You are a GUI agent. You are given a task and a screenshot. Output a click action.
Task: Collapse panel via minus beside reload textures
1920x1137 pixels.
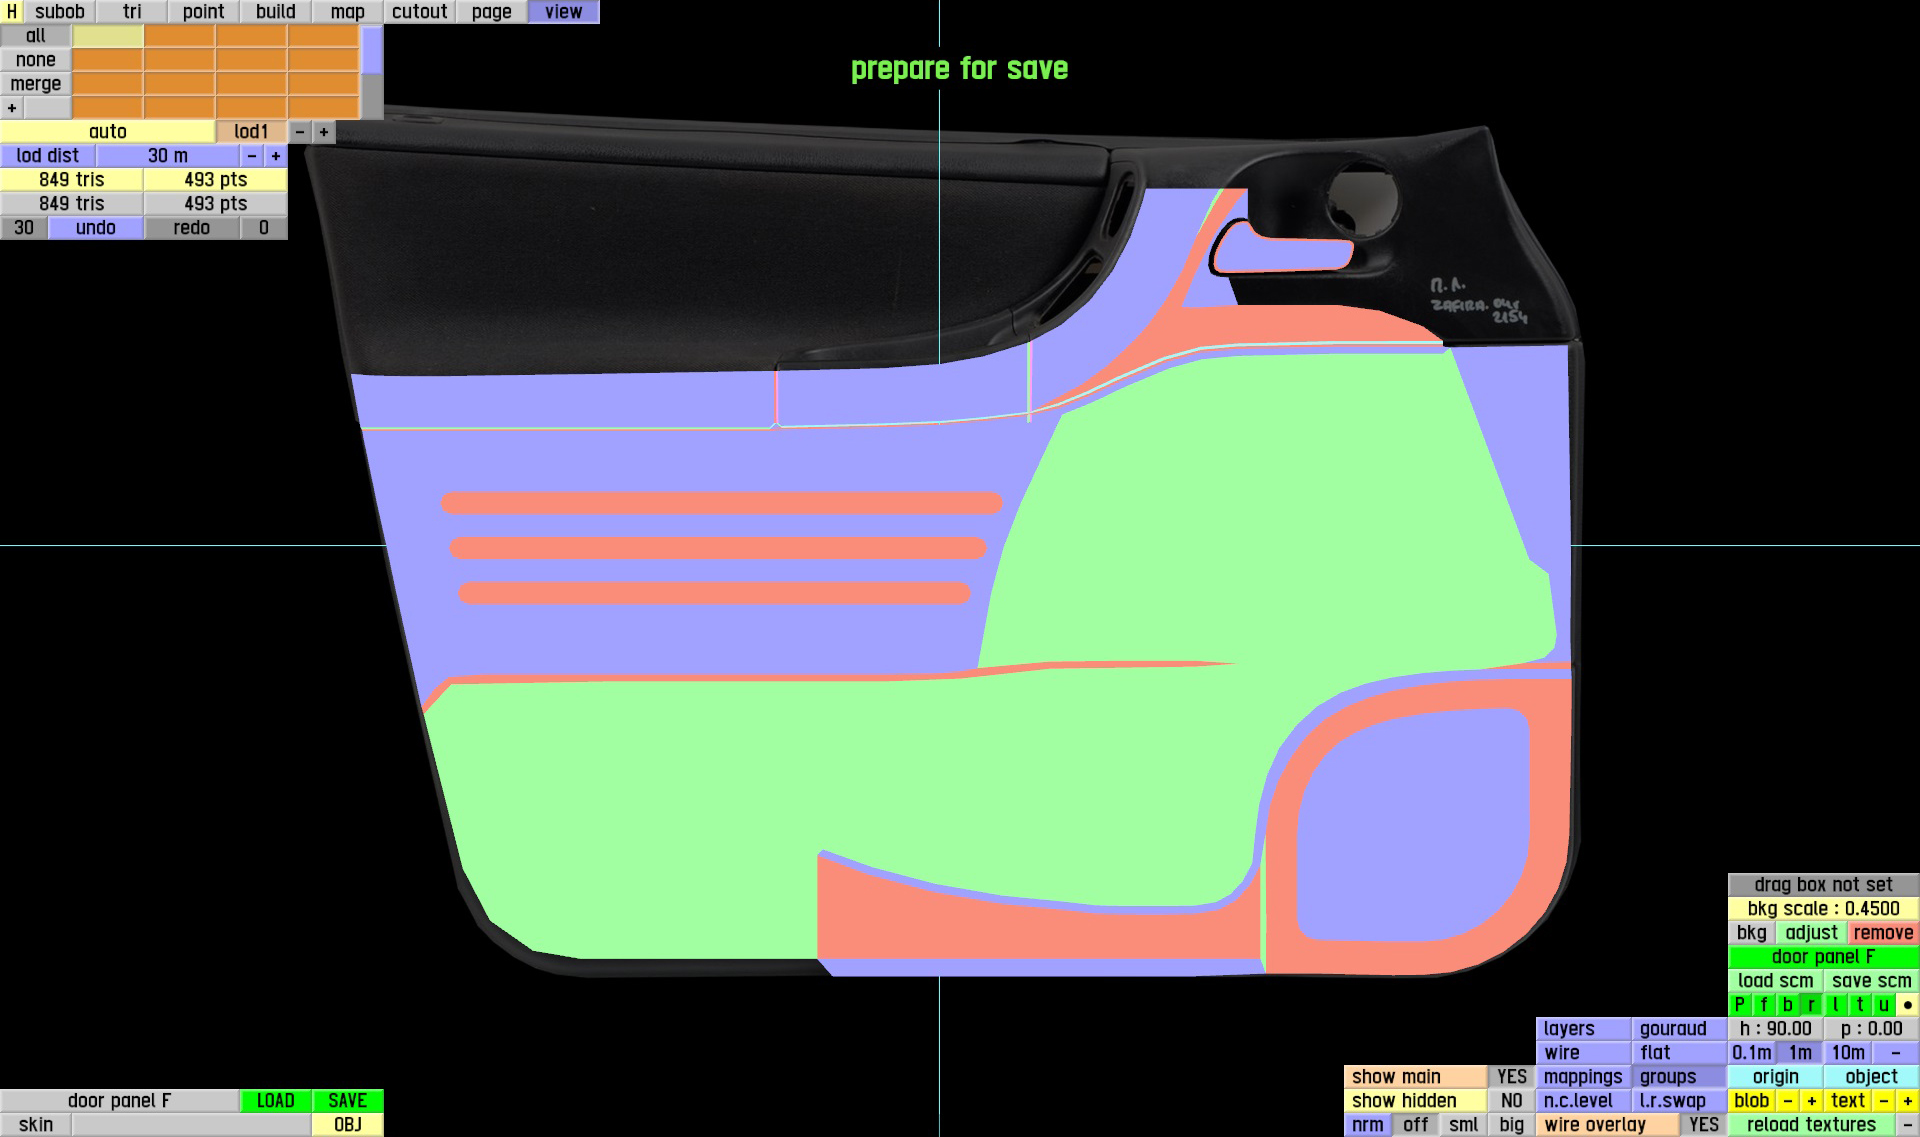[x=1907, y=1125]
